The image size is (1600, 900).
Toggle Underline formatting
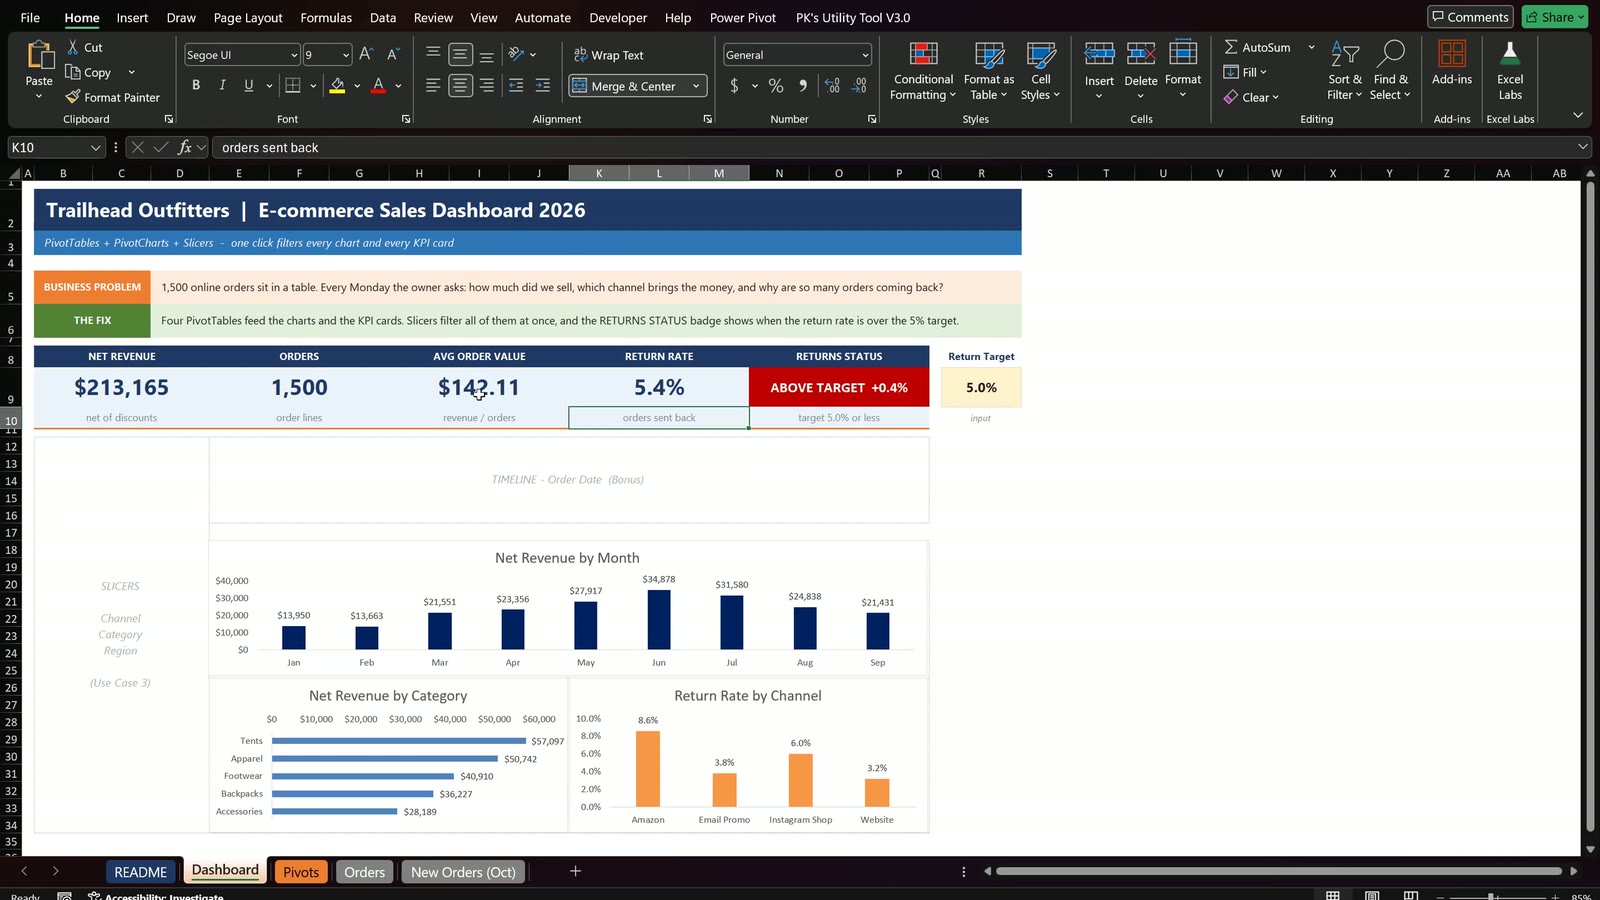coord(248,86)
